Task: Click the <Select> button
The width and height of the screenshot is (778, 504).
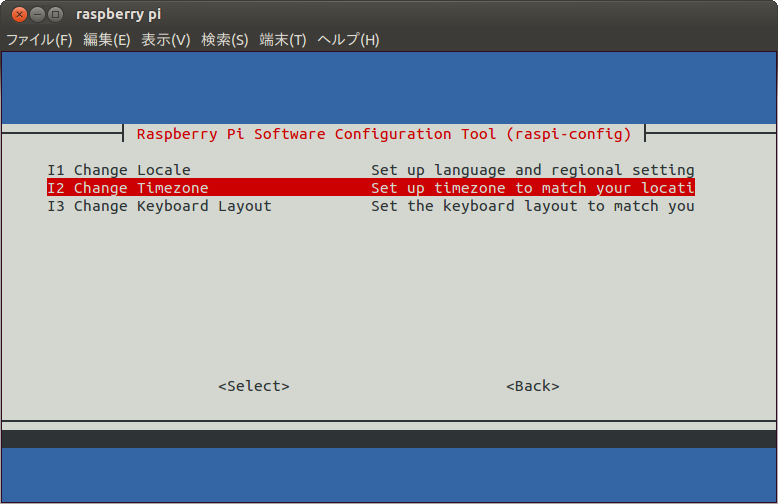Action: coord(254,386)
